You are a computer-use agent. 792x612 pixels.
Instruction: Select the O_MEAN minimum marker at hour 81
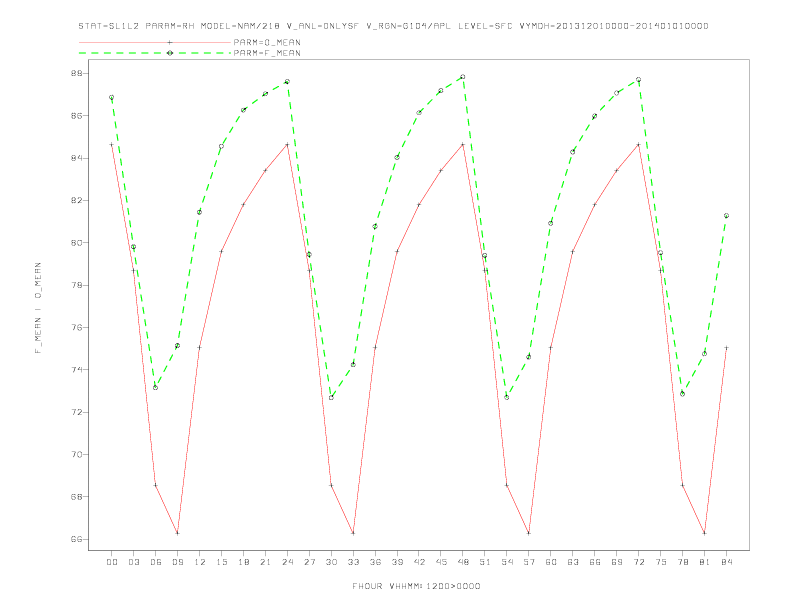[705, 533]
